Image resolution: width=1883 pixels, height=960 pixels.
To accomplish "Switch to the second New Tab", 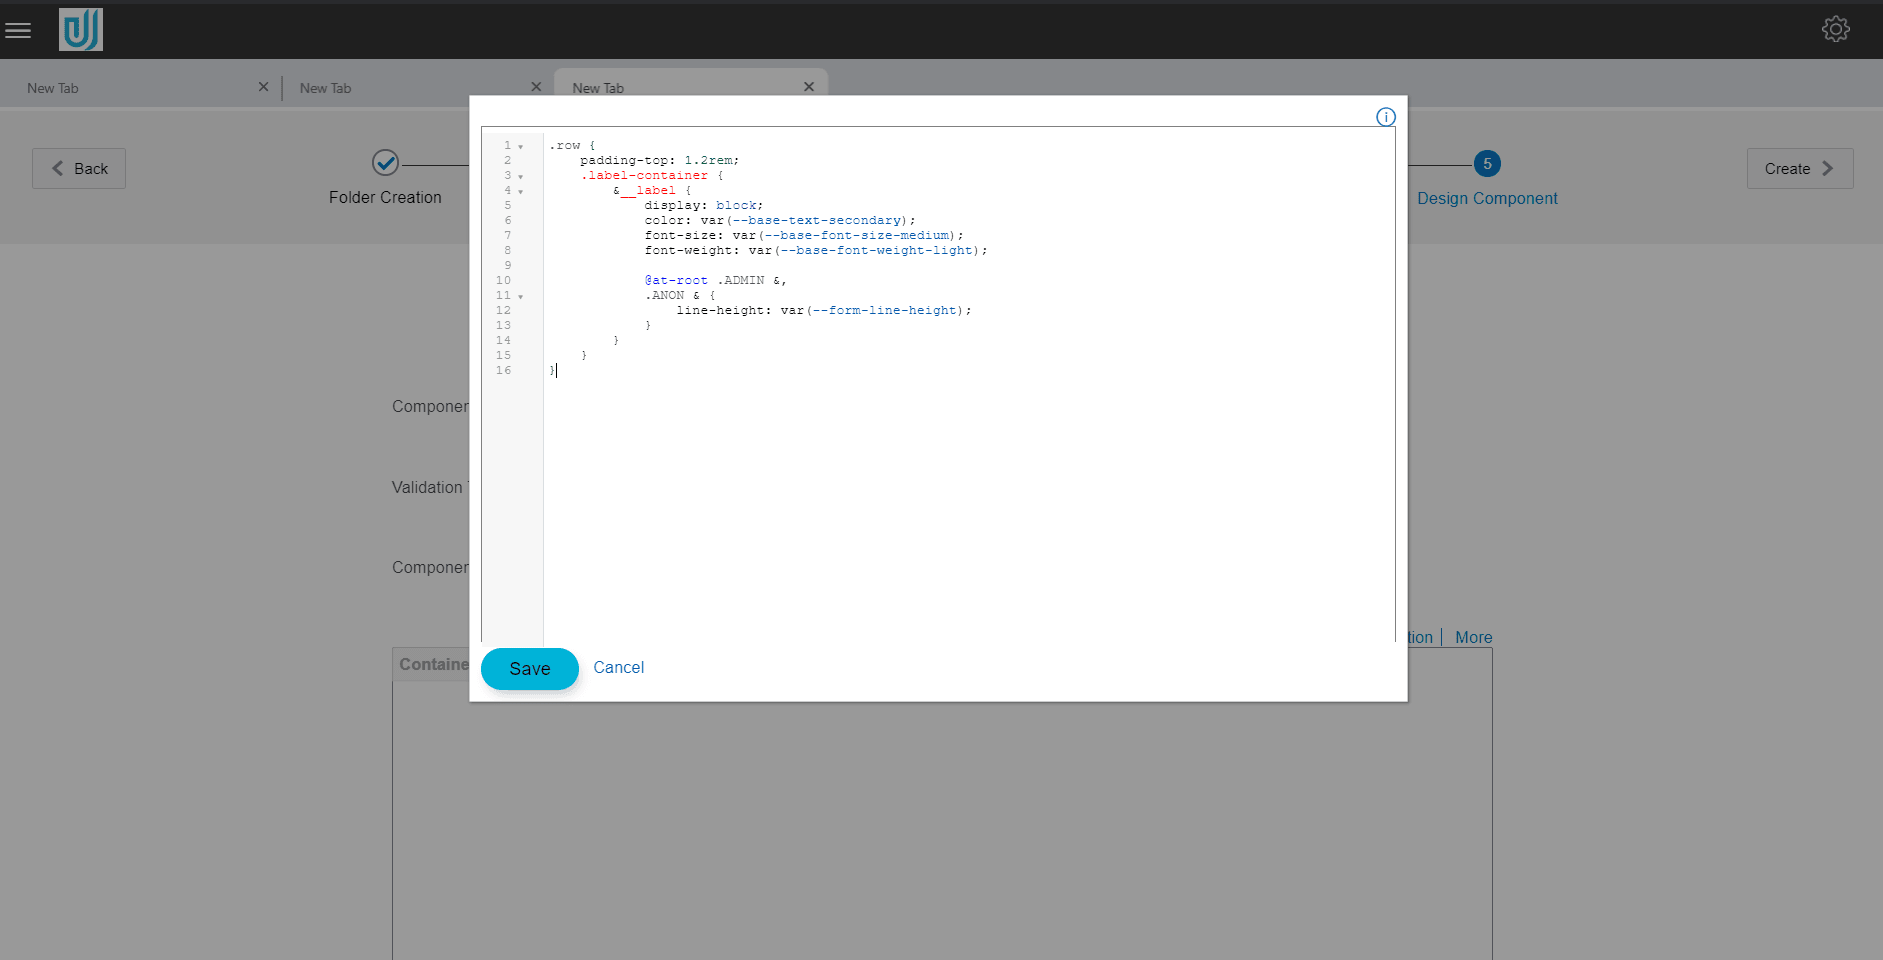I will [325, 87].
